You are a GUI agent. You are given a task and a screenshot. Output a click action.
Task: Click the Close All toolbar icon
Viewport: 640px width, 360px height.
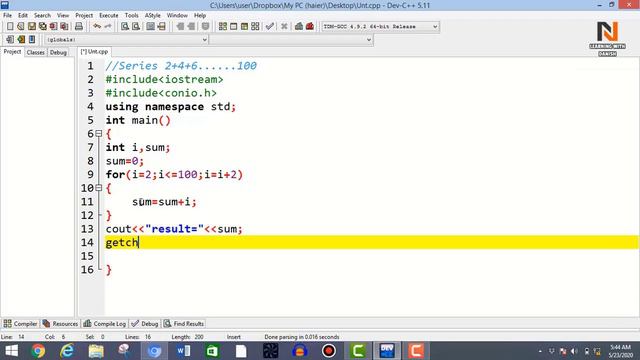tap(64, 27)
